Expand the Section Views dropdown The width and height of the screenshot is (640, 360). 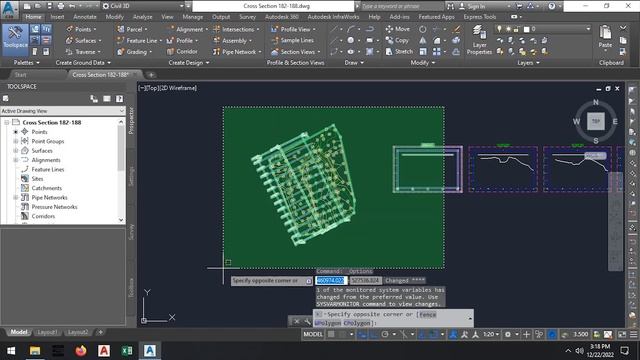pos(319,52)
